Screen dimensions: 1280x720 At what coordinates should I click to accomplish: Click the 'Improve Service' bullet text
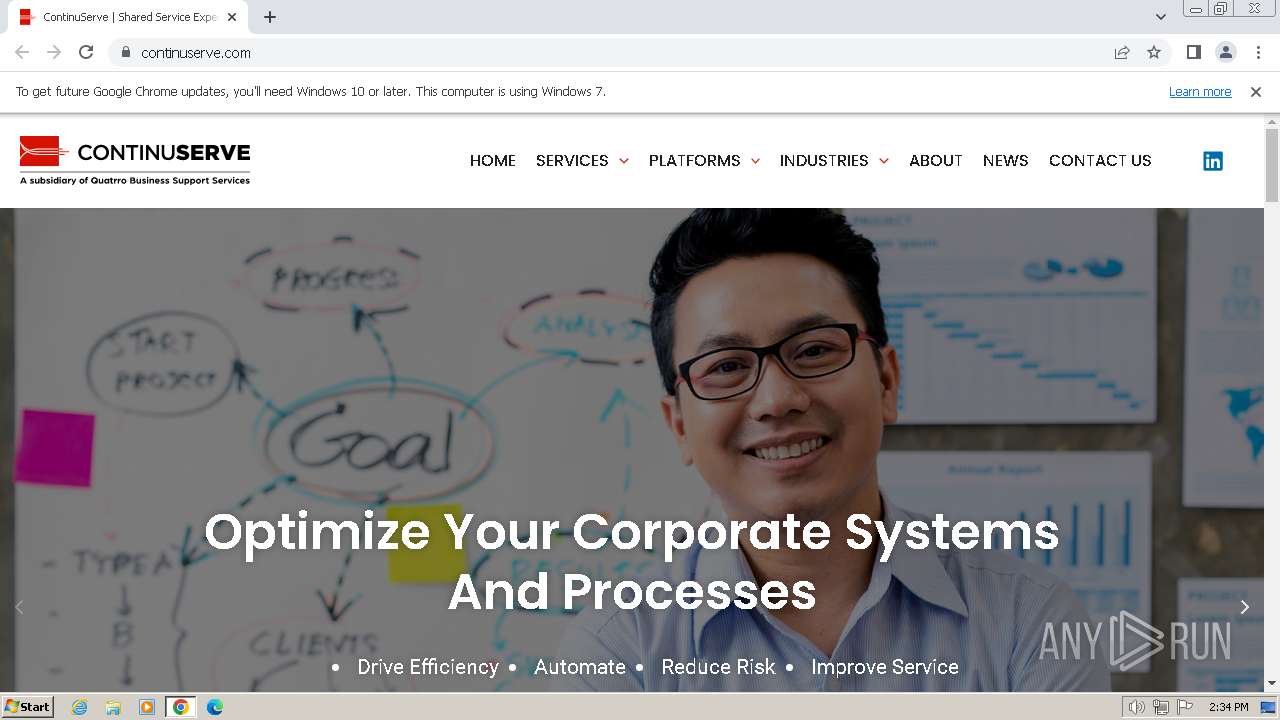[885, 667]
